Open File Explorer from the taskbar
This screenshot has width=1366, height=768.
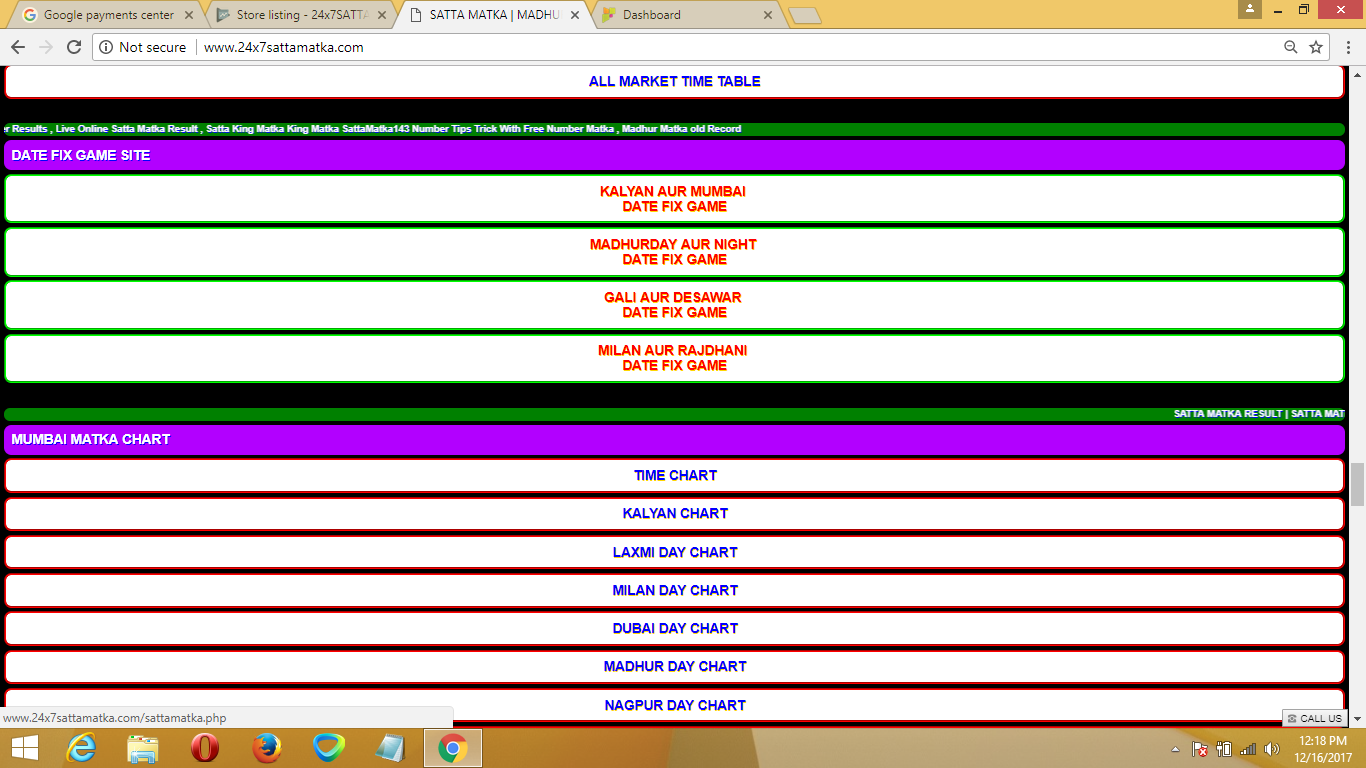click(143, 747)
